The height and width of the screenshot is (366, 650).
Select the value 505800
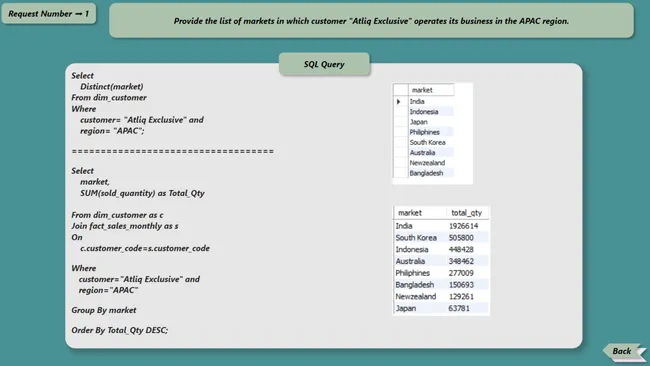(x=461, y=238)
